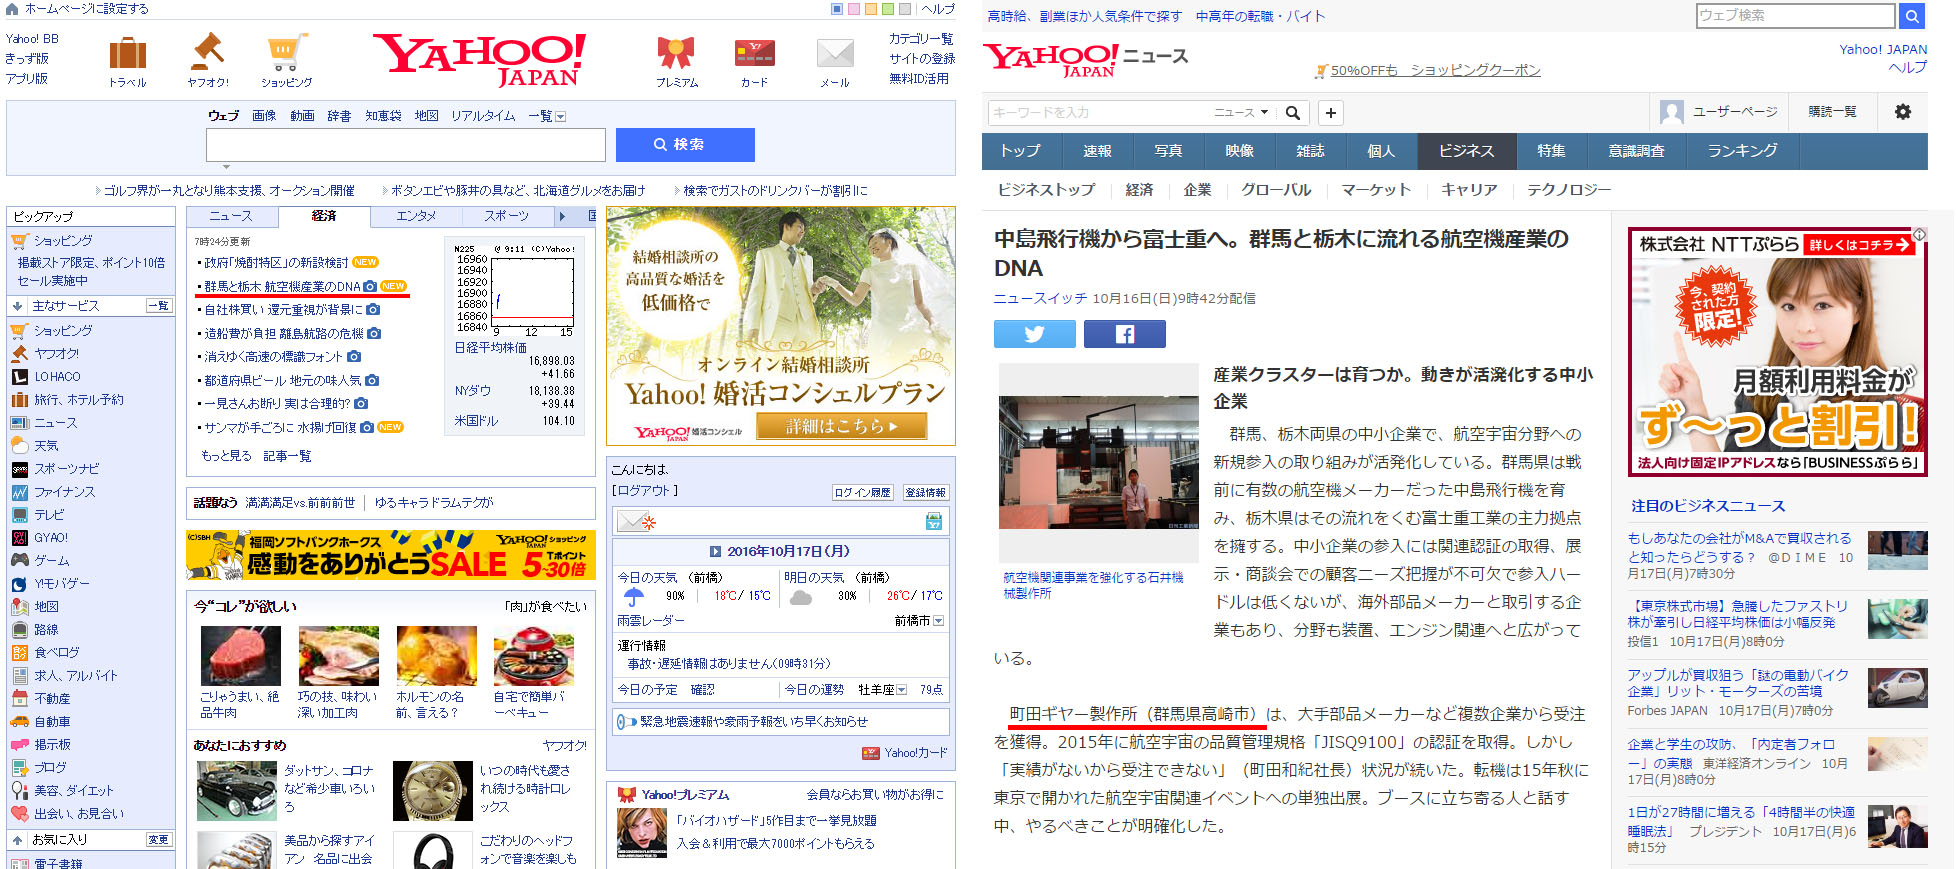Viewport: 1956px width, 869px height.
Task: Open the テクノロジー business sub-tab
Action: (1568, 190)
